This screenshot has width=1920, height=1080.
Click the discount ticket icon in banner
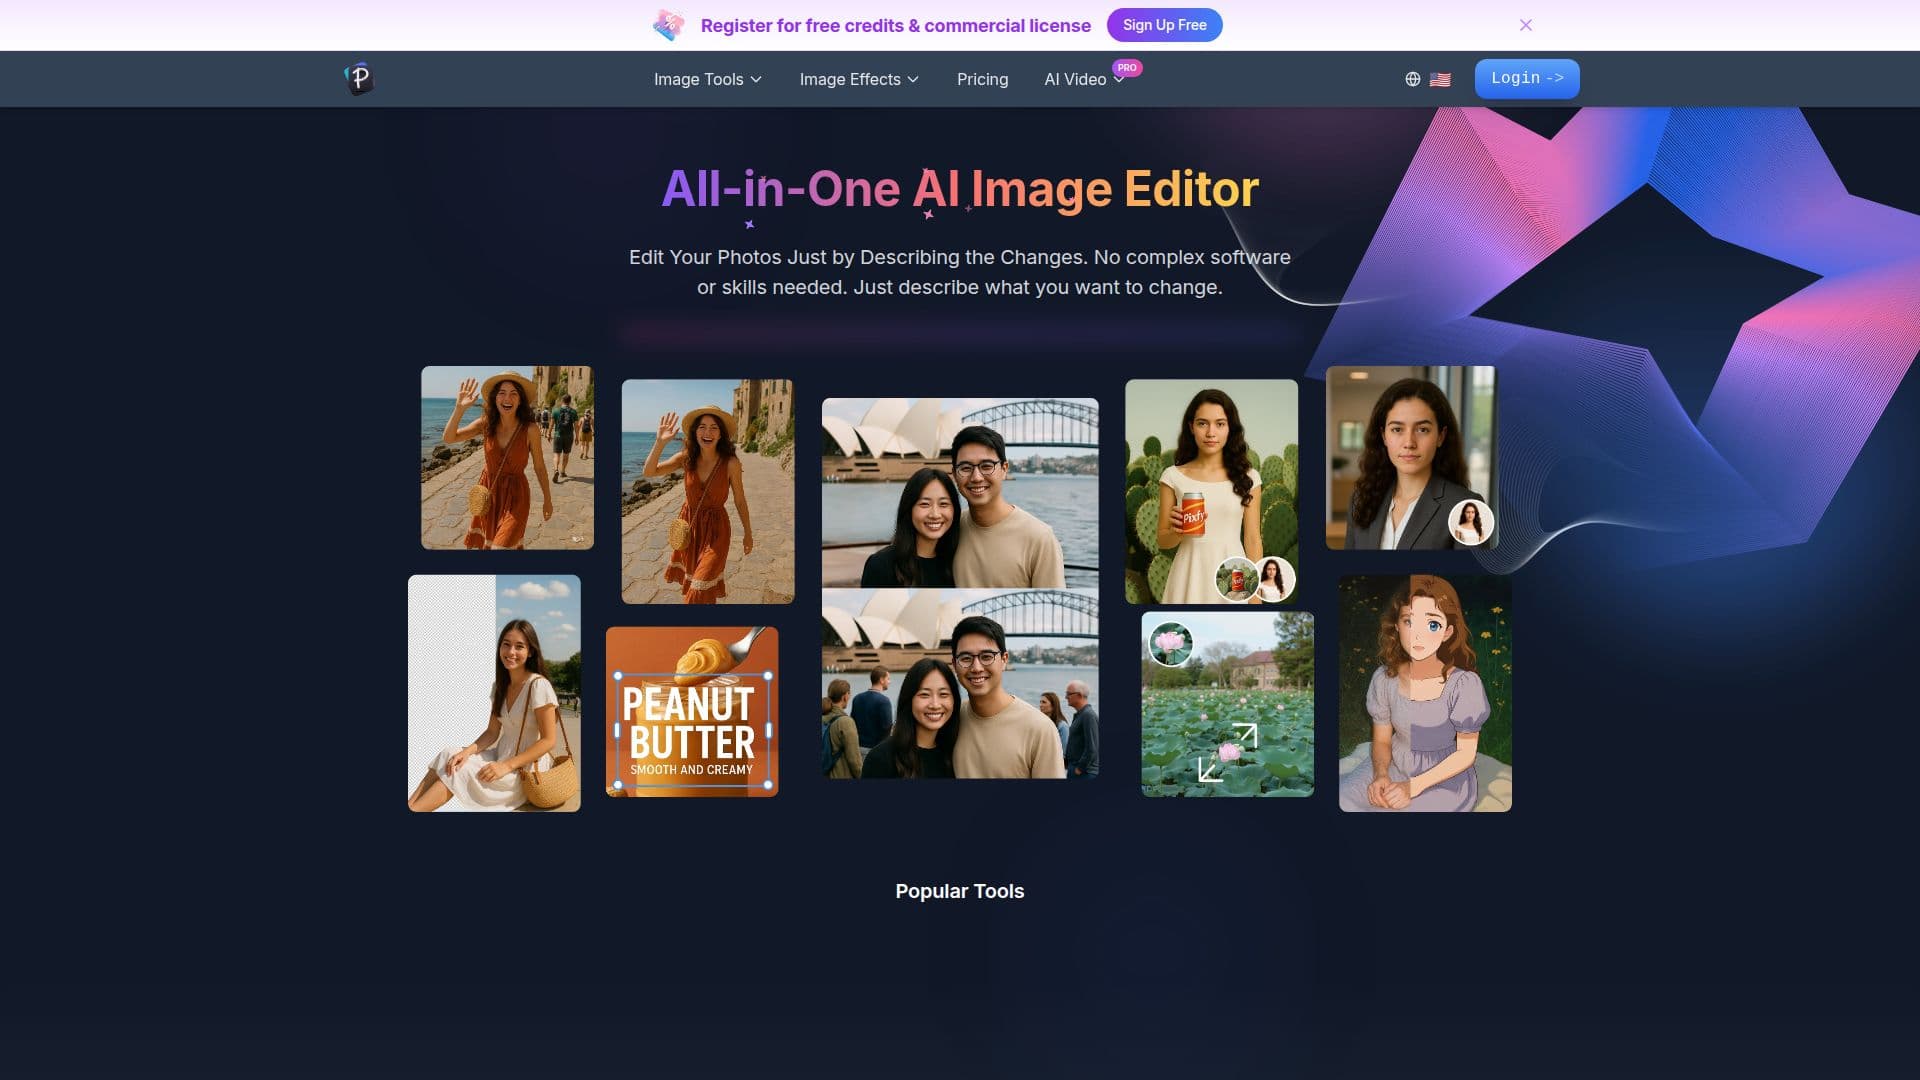pyautogui.click(x=669, y=25)
